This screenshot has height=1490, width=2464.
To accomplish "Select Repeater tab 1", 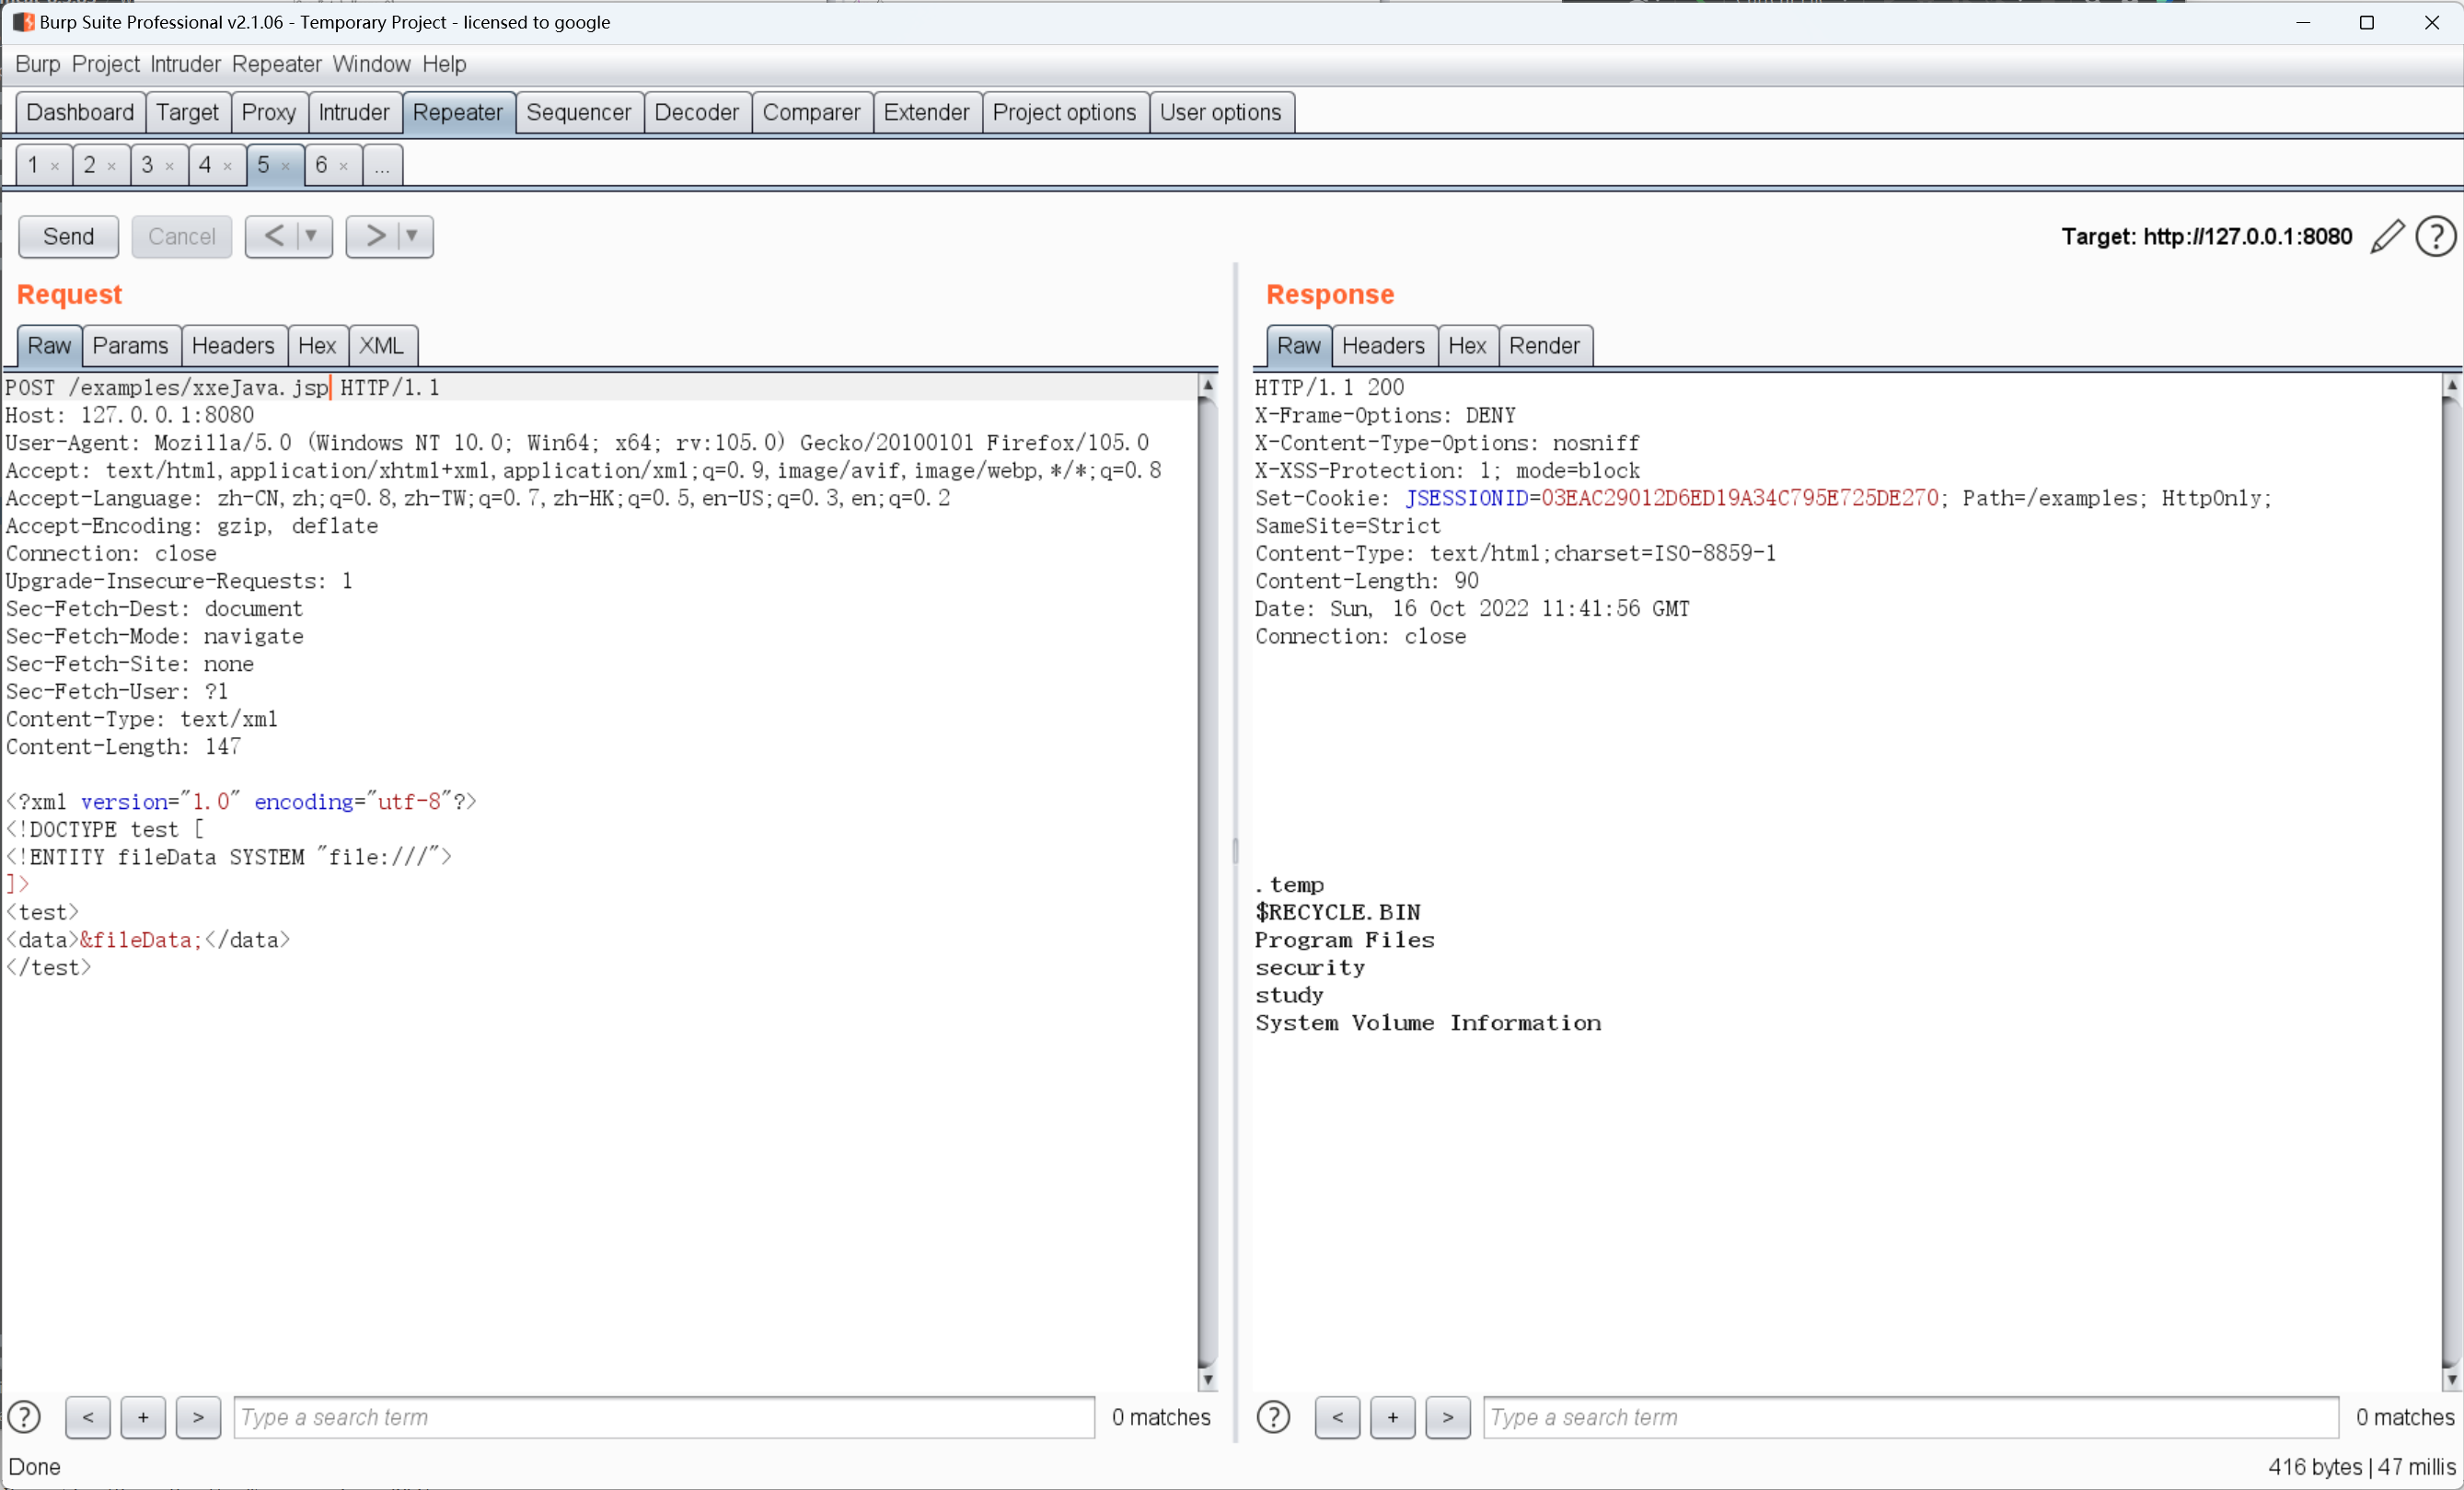I will coord(34,166).
